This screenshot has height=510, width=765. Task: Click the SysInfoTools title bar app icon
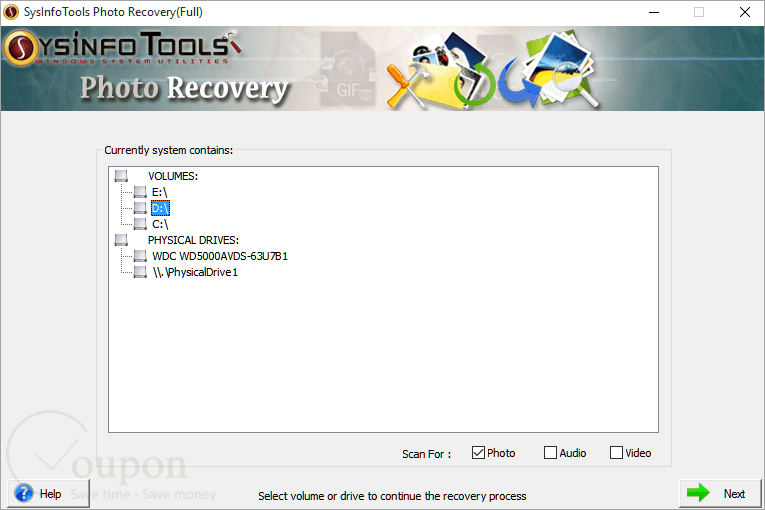[x=11, y=12]
